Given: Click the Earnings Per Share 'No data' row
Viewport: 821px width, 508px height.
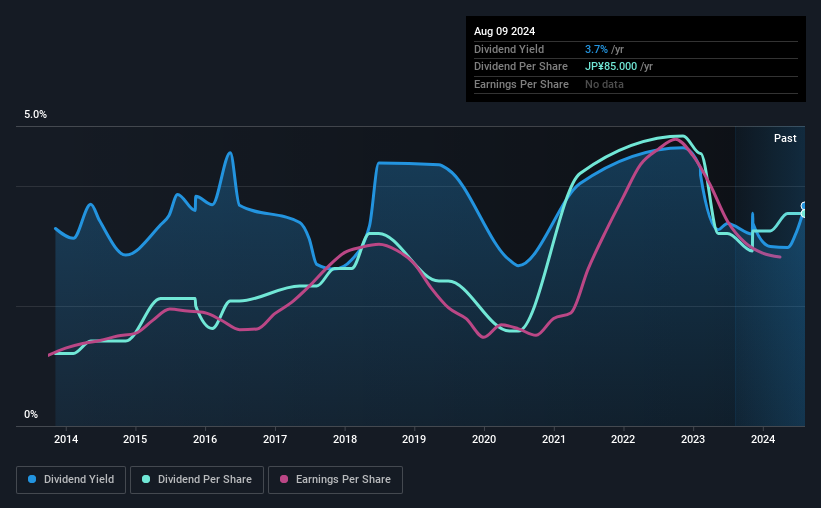Looking at the screenshot, I should click(636, 84).
